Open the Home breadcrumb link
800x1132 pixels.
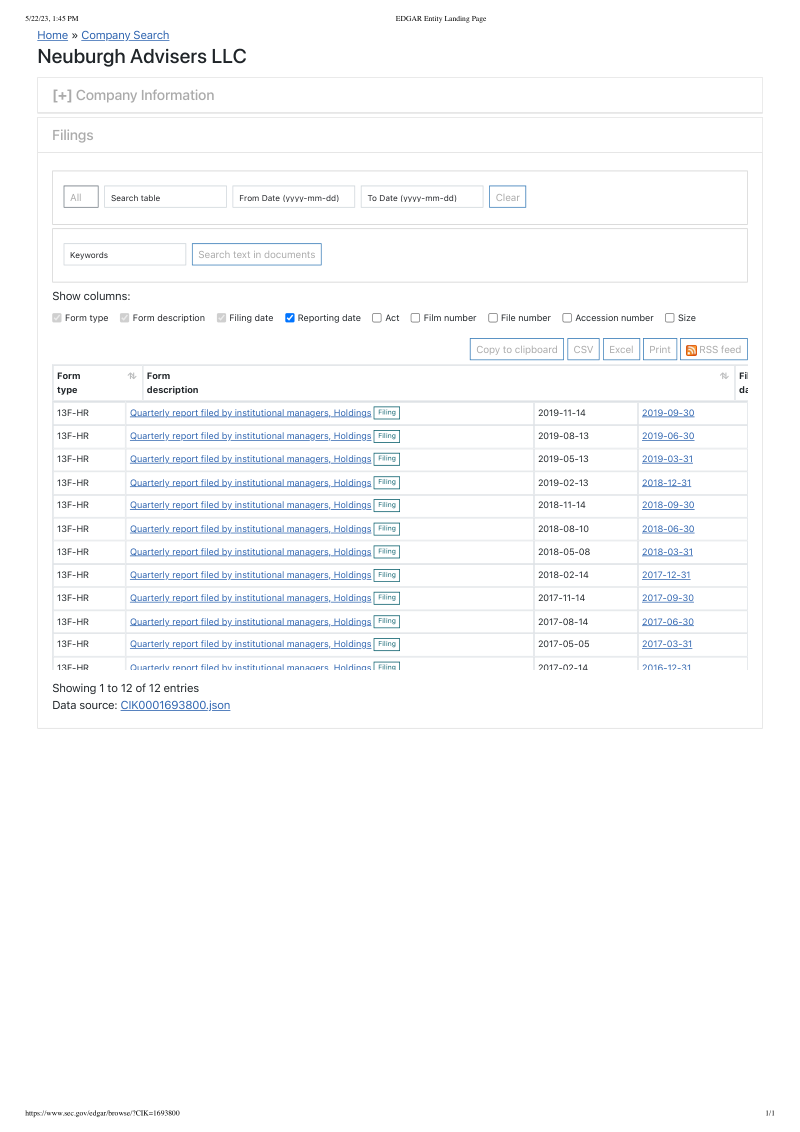point(53,35)
